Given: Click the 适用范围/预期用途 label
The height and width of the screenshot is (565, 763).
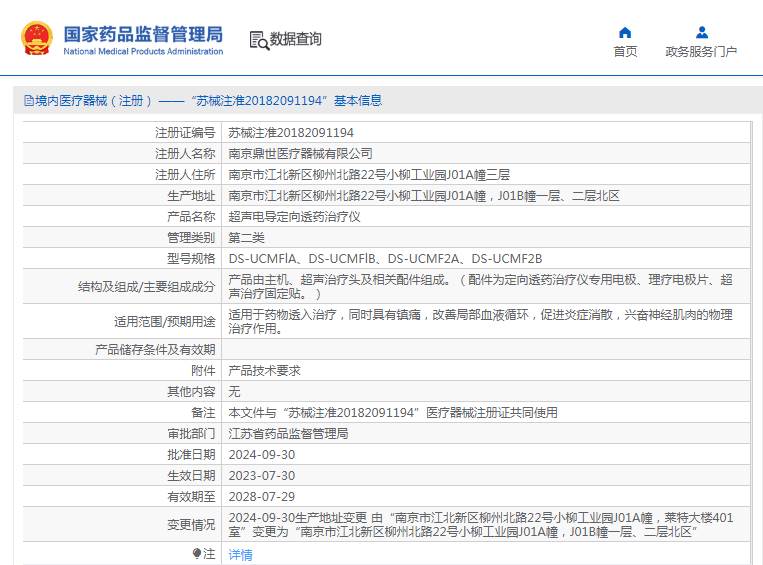Looking at the screenshot, I should (x=164, y=322).
